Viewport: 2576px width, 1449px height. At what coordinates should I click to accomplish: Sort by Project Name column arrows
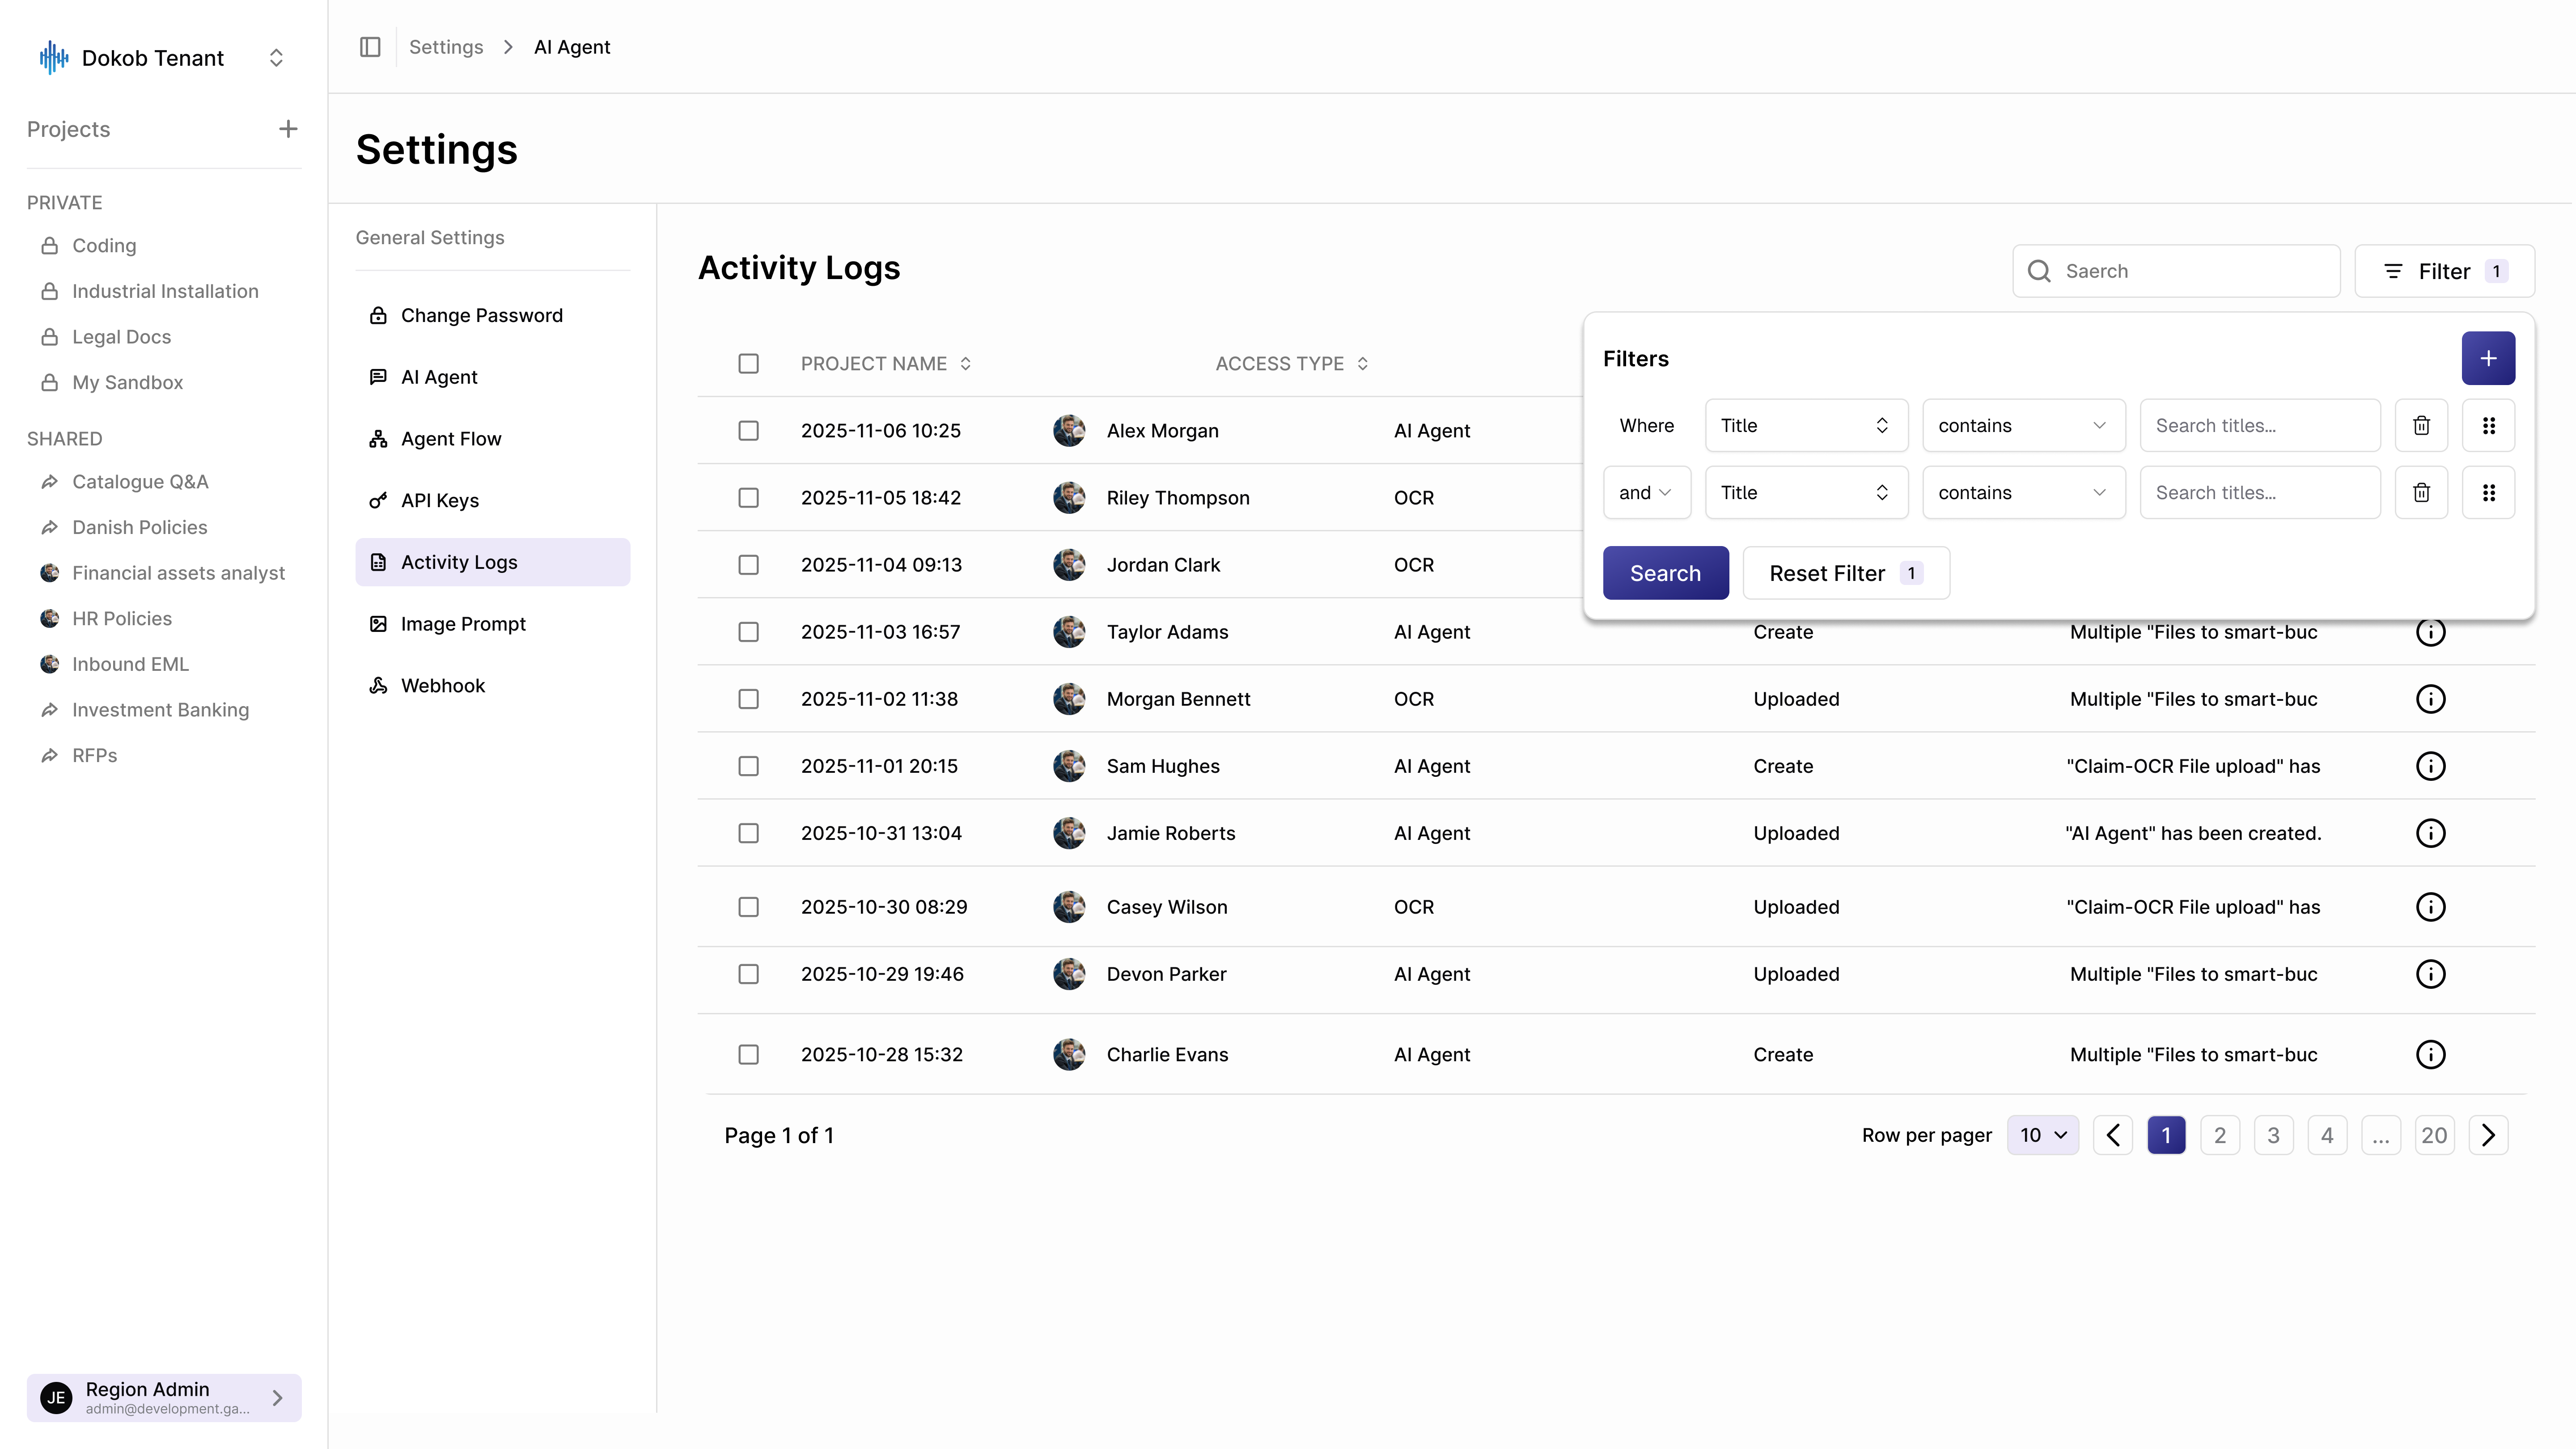(x=965, y=364)
